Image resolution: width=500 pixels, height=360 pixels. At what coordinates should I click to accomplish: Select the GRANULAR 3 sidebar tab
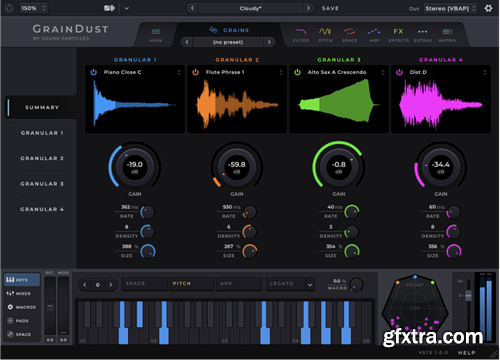pyautogui.click(x=42, y=184)
